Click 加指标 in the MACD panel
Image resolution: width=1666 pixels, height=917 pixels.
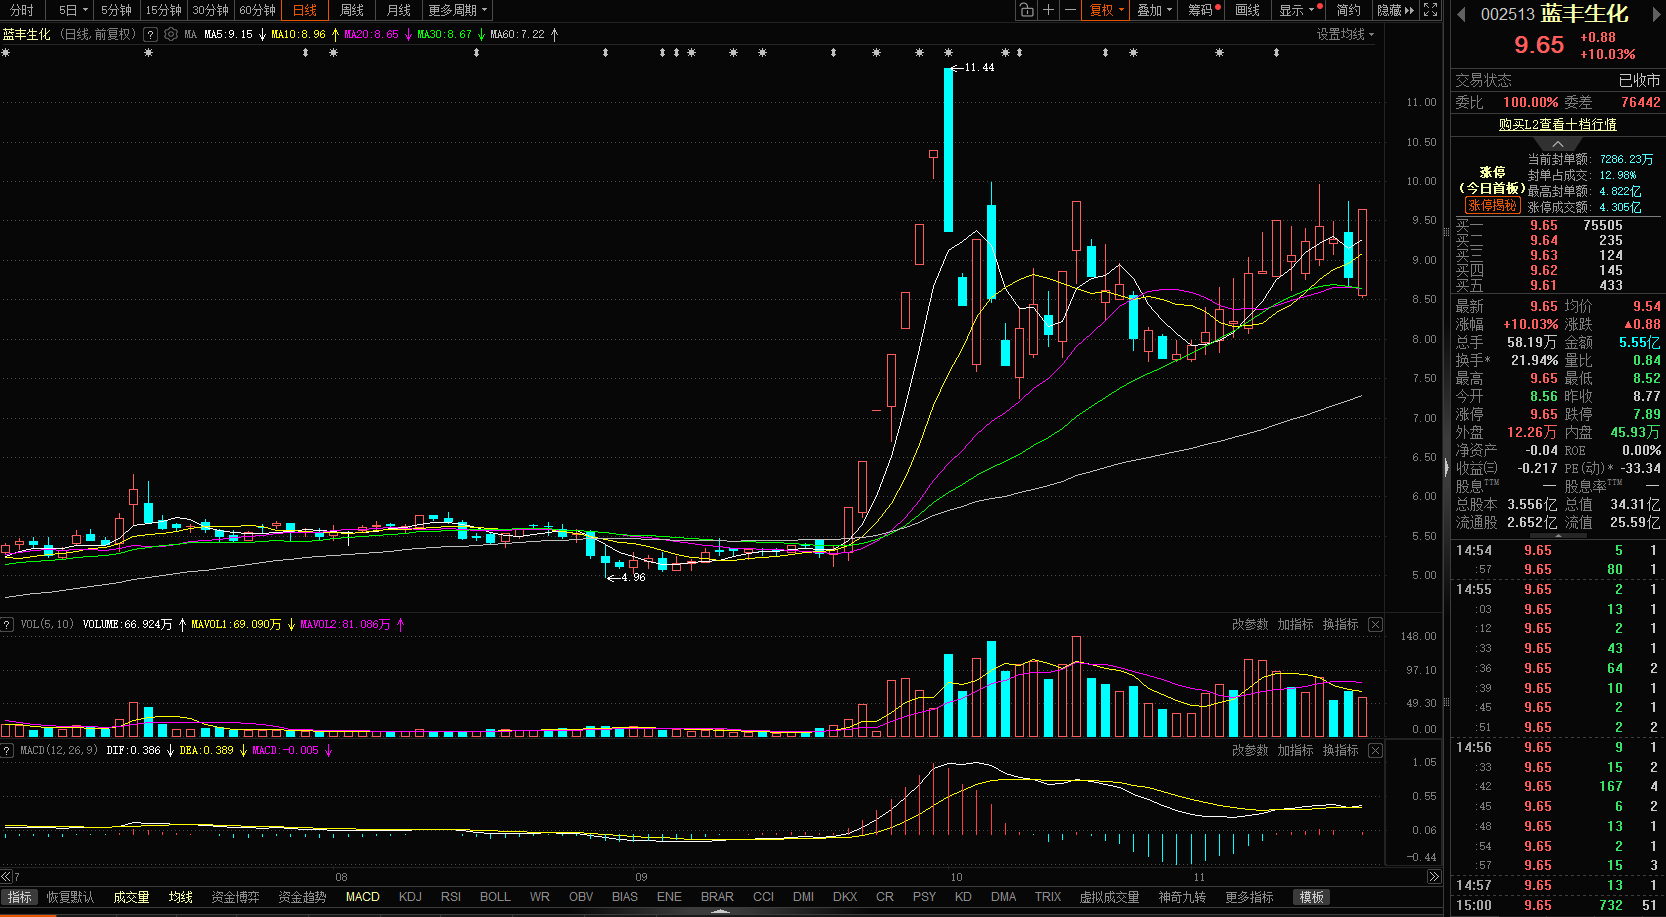1295,750
